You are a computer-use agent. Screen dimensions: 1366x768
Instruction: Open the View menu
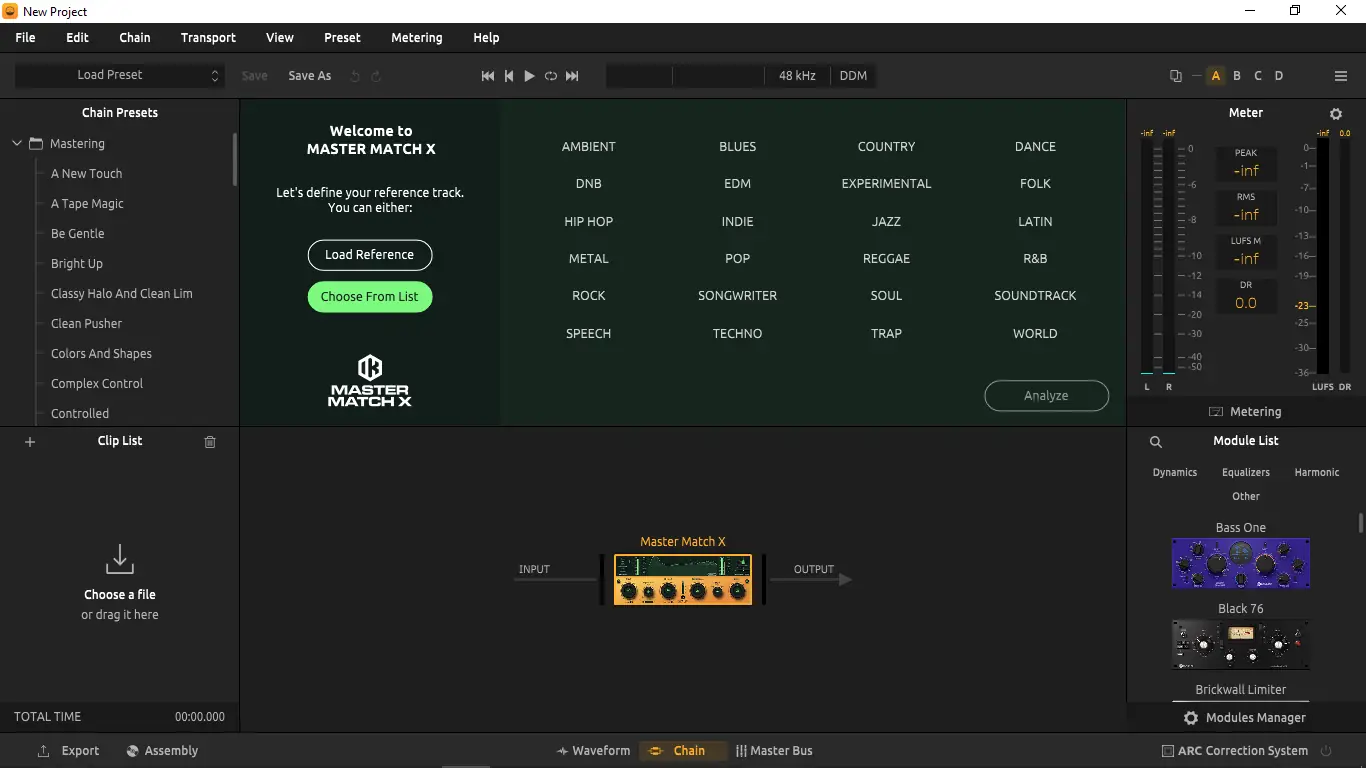(280, 38)
